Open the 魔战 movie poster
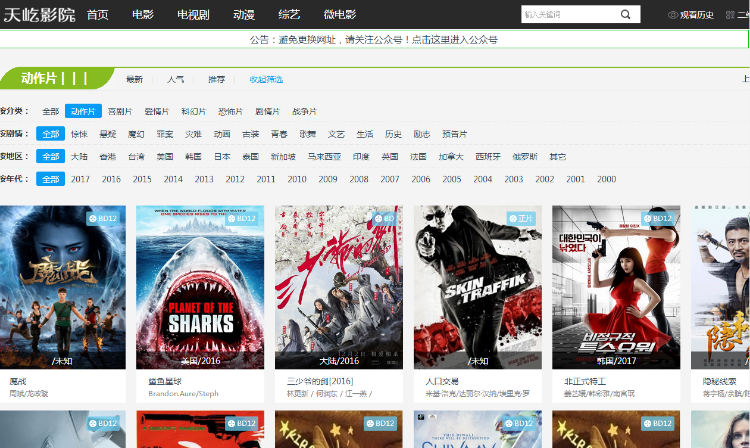 [x=63, y=287]
